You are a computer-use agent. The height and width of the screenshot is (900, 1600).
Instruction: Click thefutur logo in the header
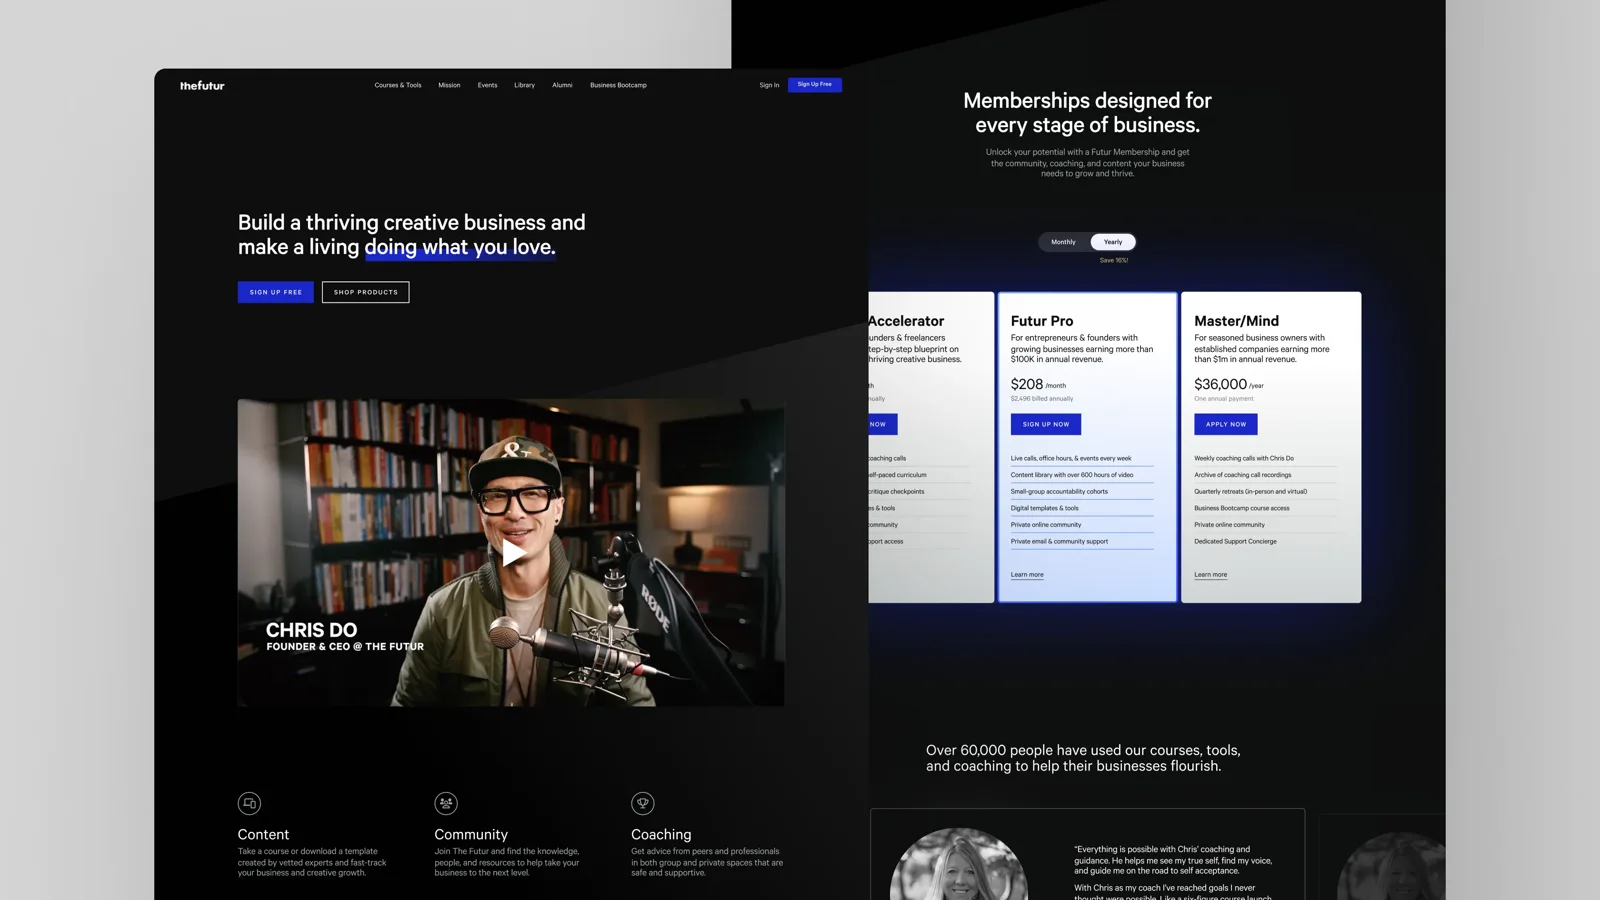click(202, 86)
